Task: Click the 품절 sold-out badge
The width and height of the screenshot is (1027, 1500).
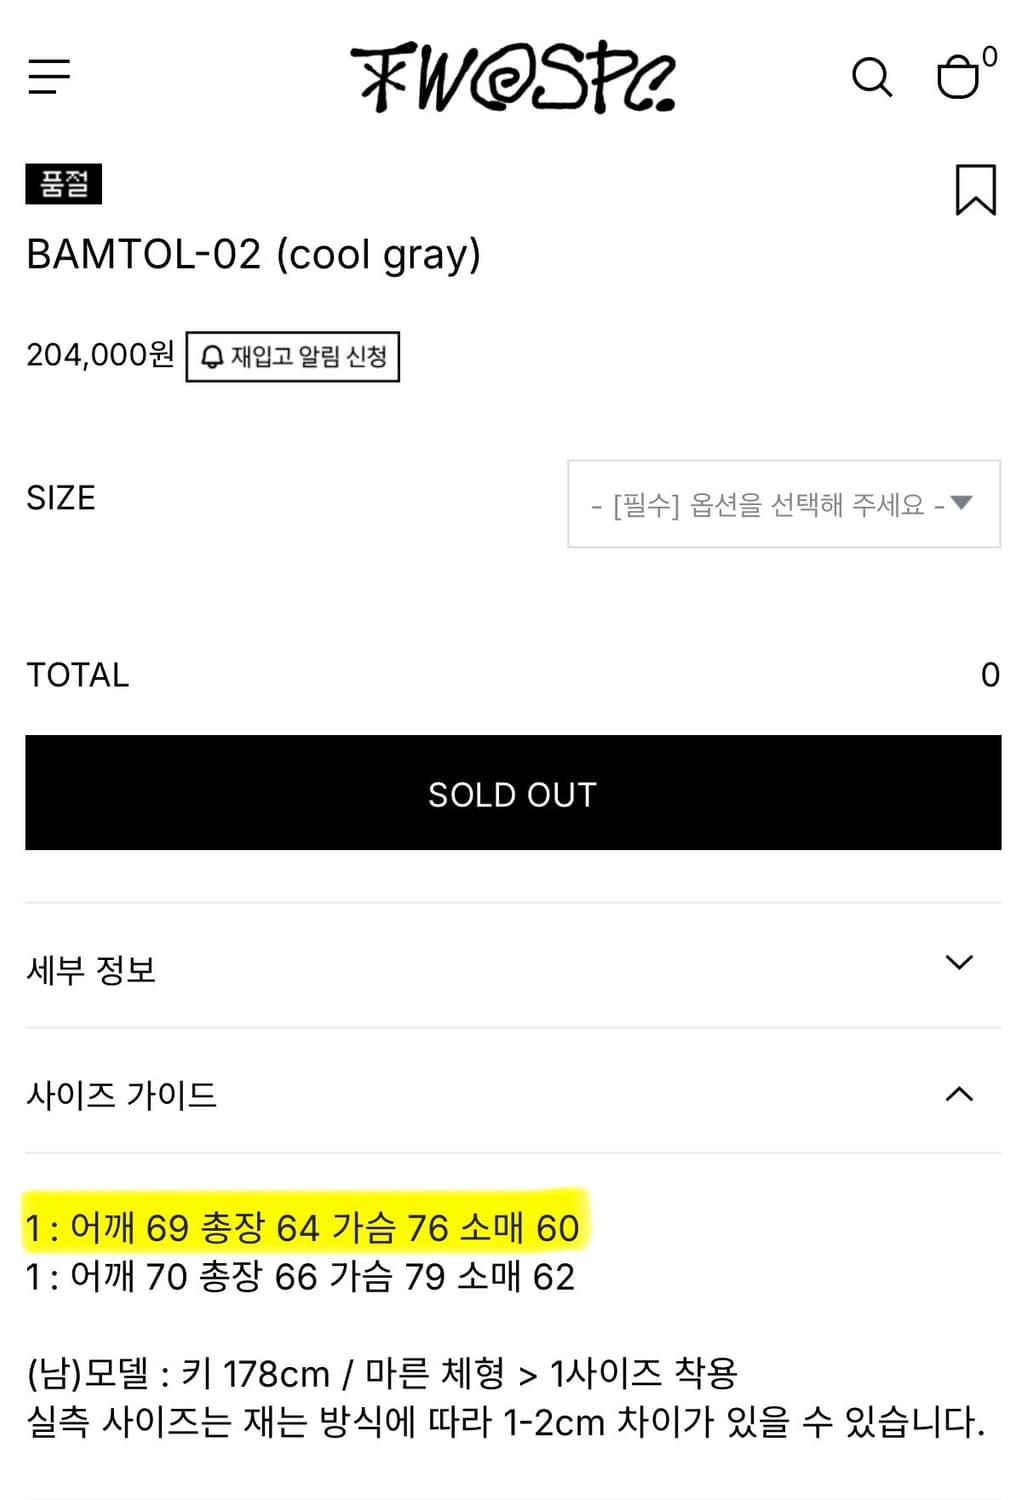Action: 62,185
